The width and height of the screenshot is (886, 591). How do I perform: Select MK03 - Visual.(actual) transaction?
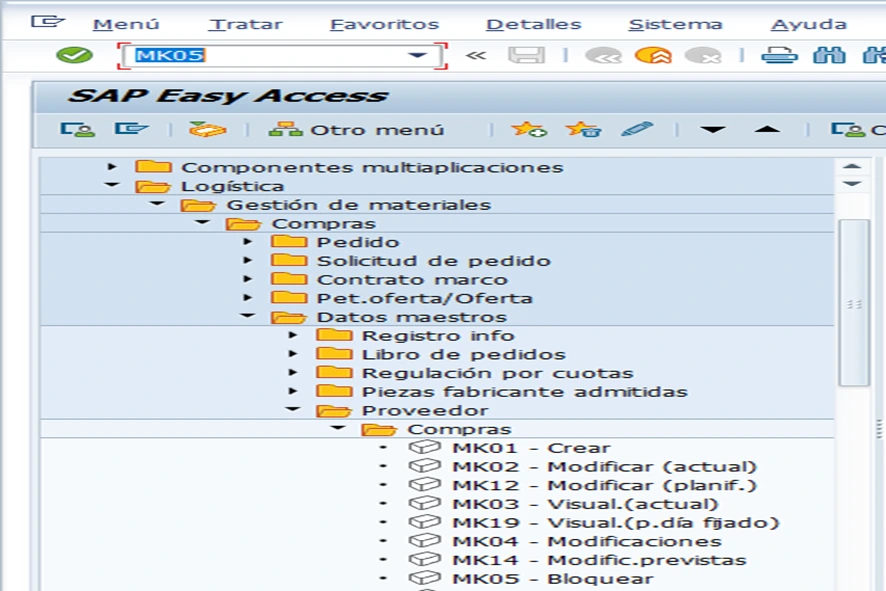pyautogui.click(x=585, y=504)
